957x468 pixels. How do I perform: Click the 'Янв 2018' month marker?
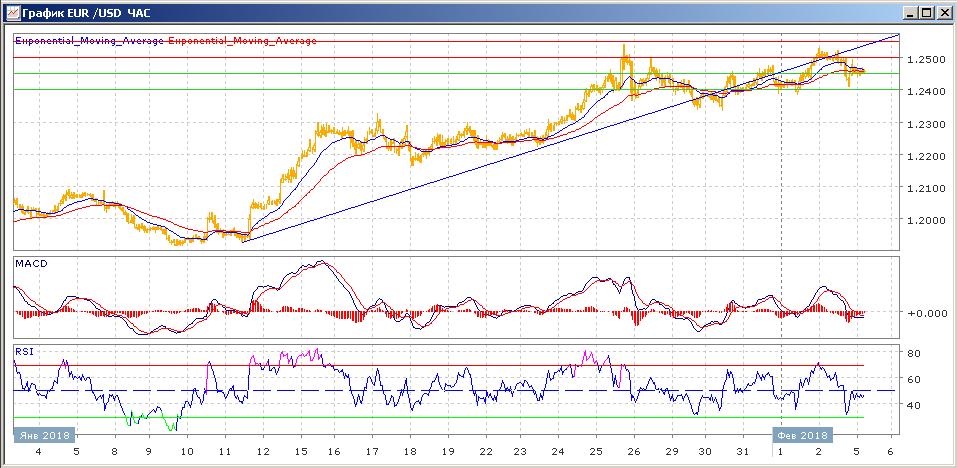[x=45, y=435]
